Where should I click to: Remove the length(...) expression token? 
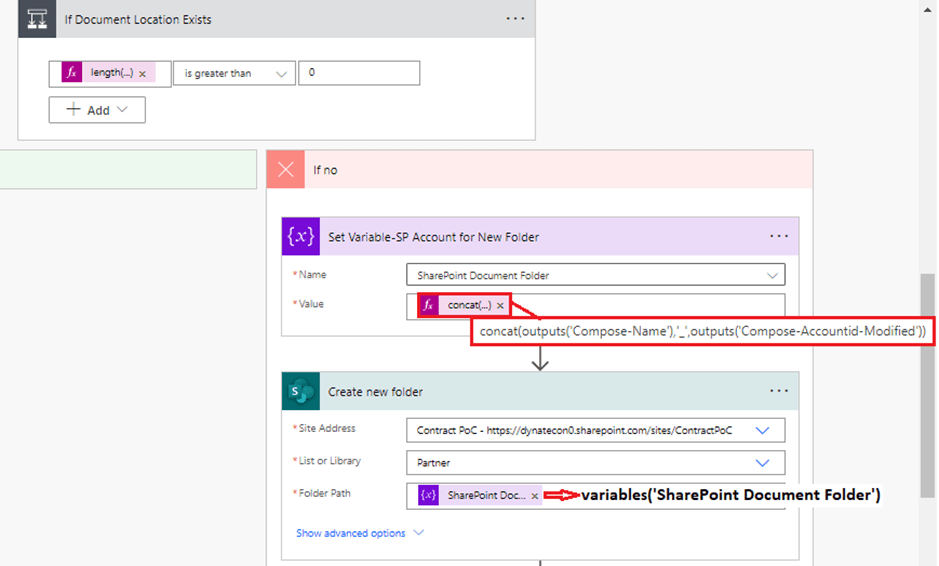coord(142,74)
